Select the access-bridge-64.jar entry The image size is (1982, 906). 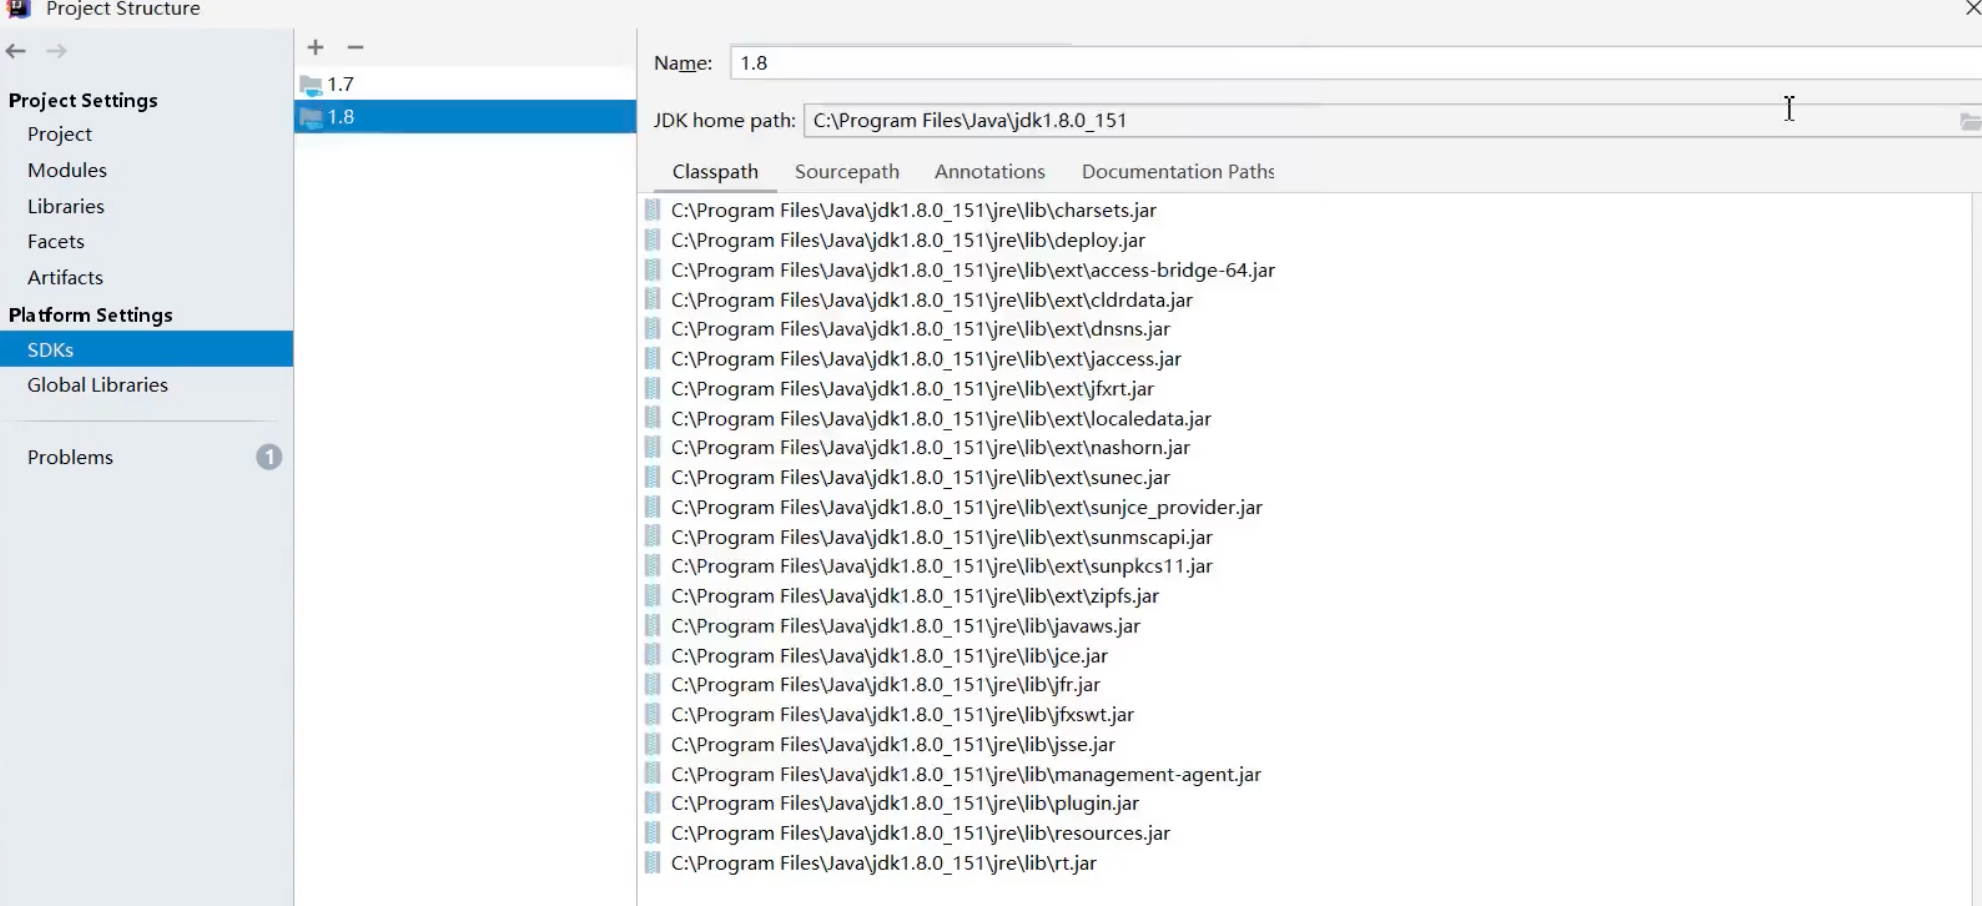coord(973,270)
